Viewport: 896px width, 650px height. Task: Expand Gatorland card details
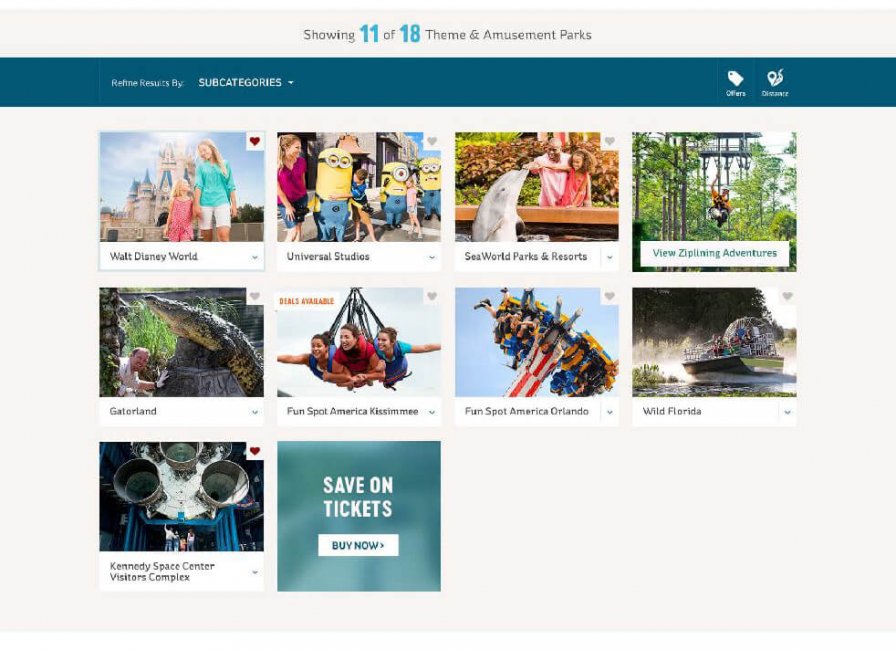click(255, 412)
